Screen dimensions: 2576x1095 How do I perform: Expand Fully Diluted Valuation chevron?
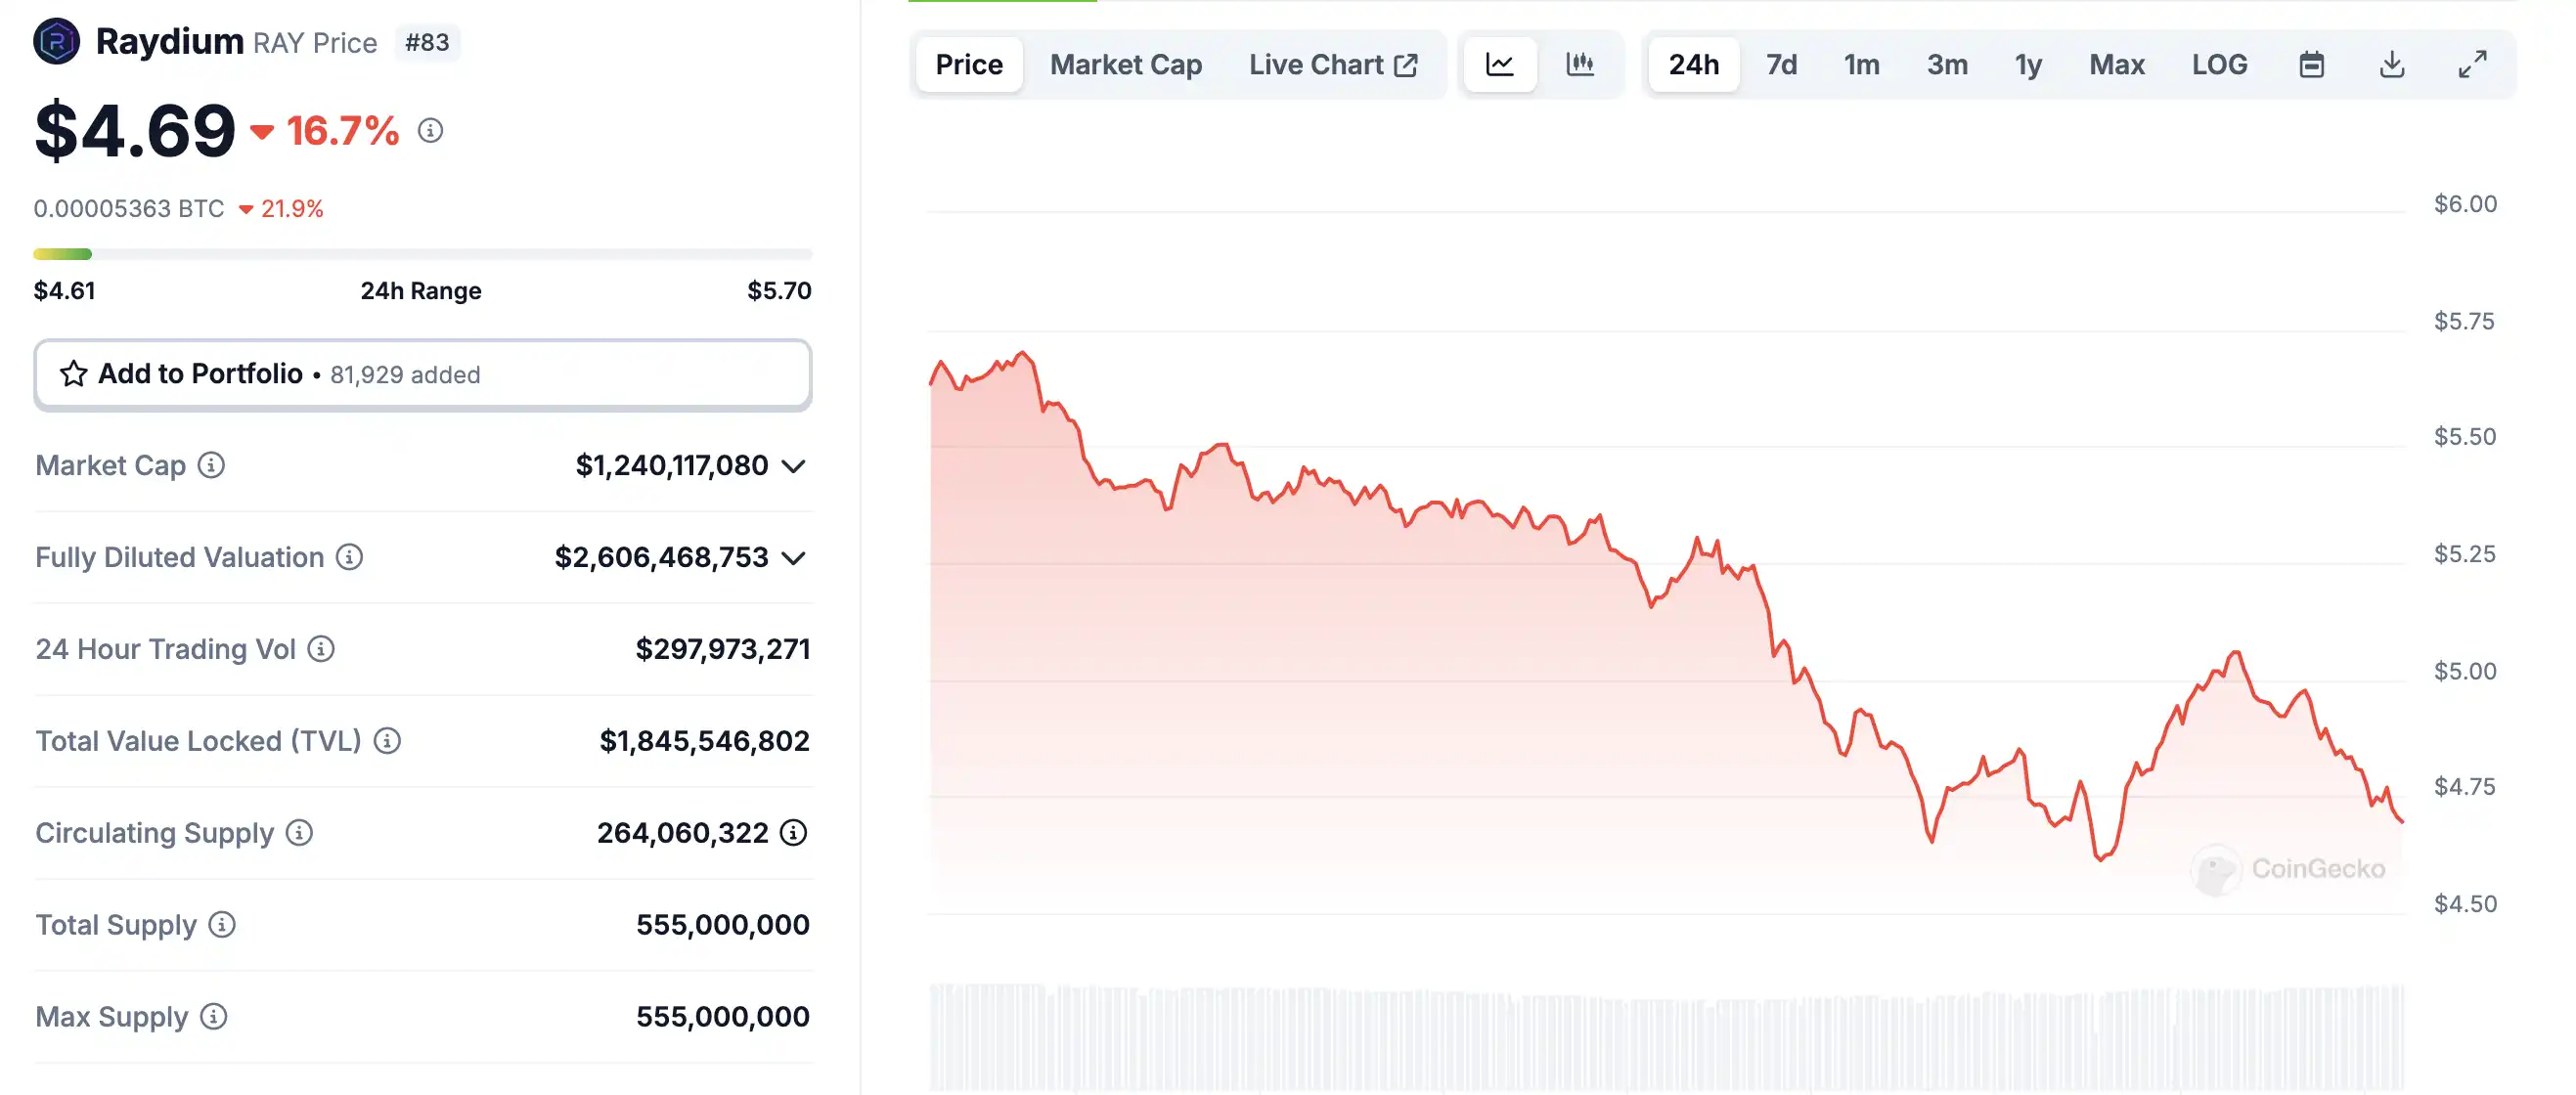793,558
